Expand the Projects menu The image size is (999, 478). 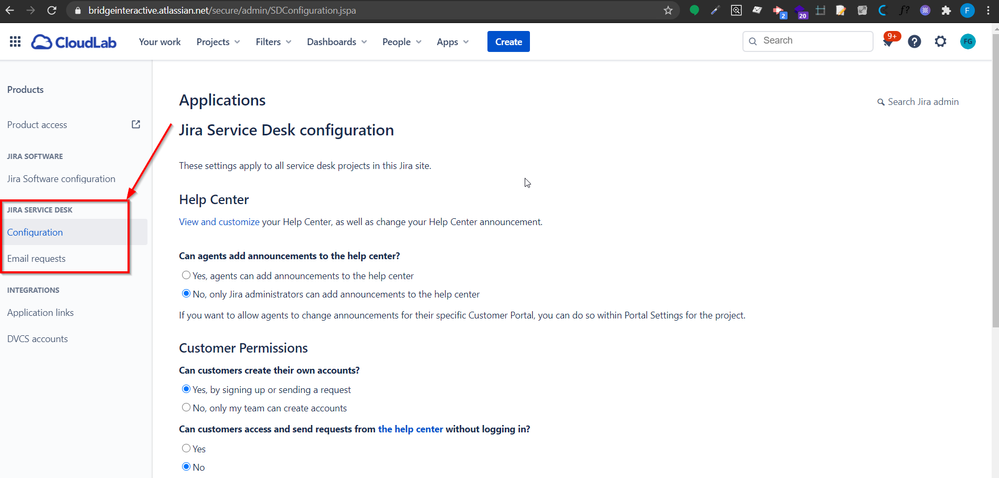coord(218,41)
